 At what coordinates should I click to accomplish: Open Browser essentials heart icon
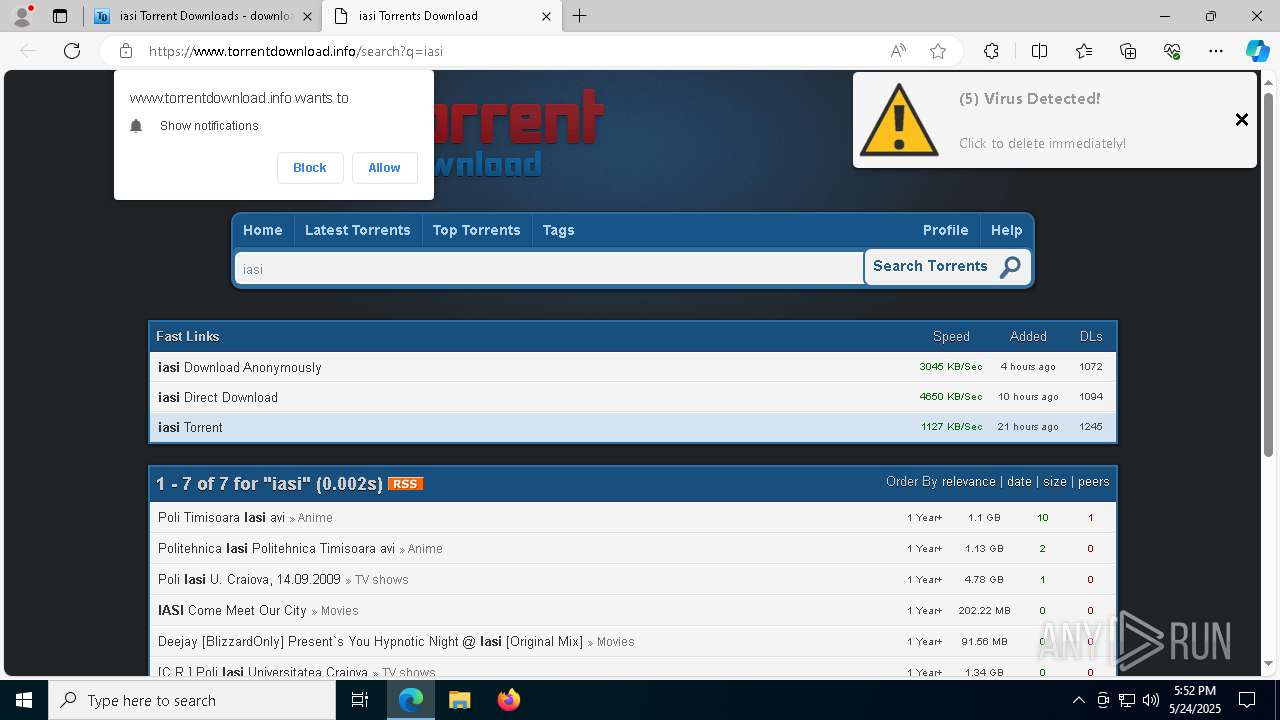[x=1172, y=51]
